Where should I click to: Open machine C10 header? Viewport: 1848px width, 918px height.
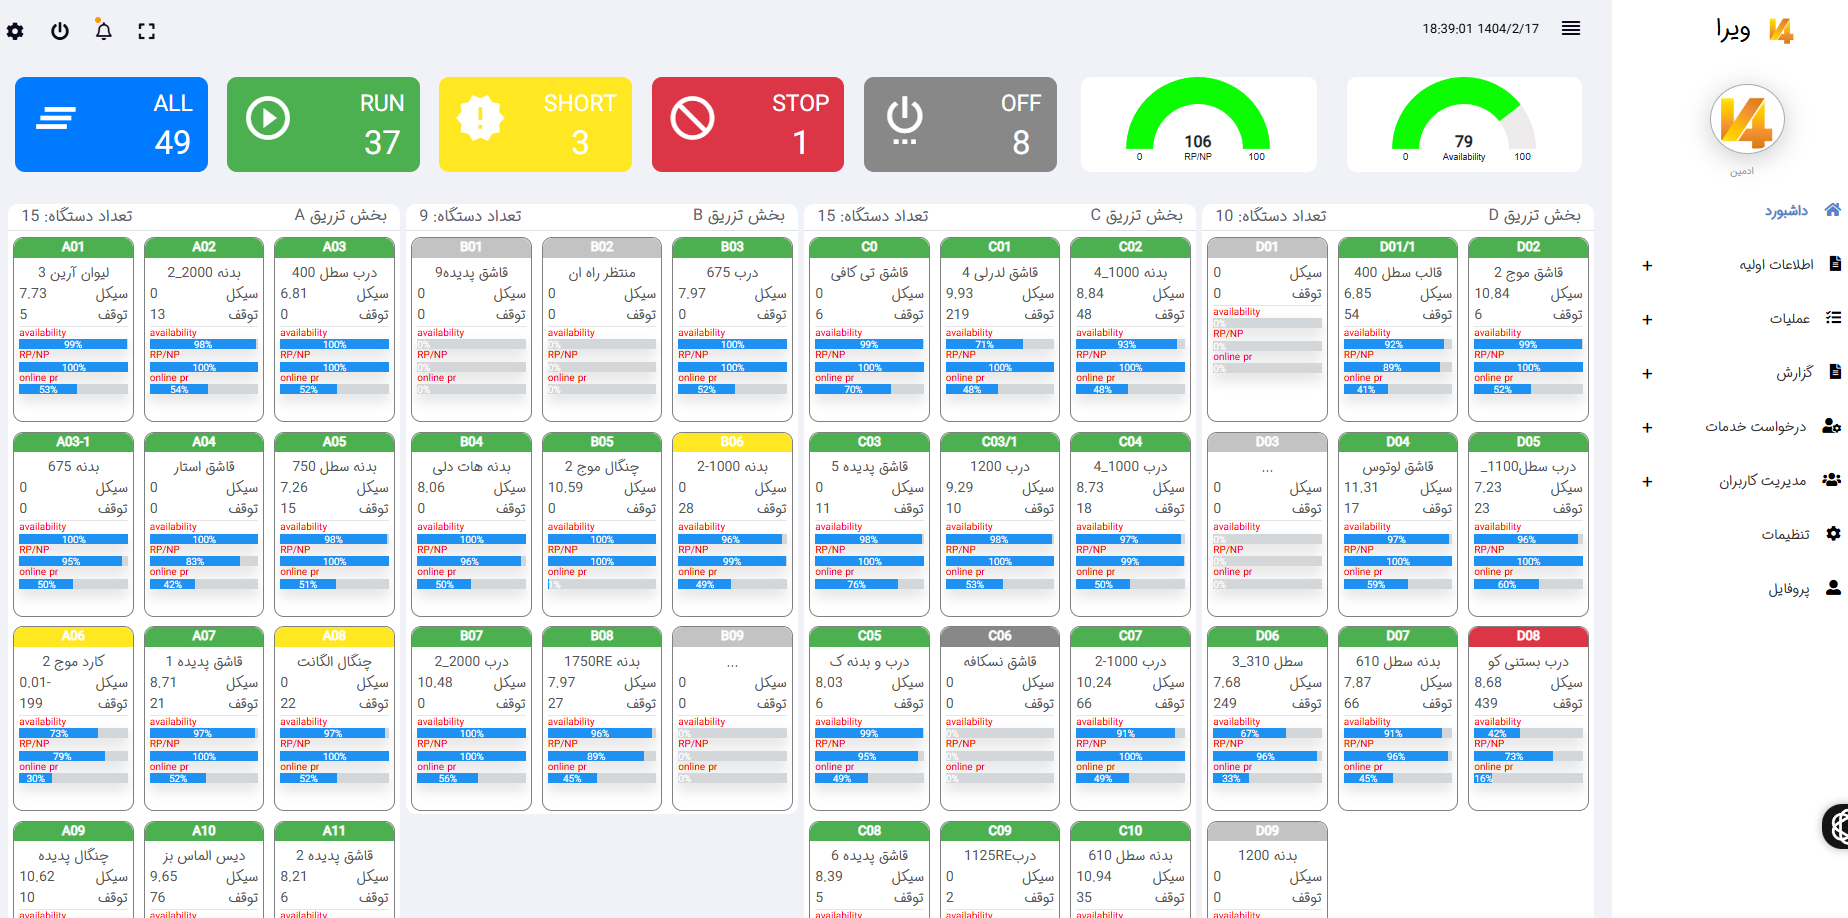tap(1130, 831)
